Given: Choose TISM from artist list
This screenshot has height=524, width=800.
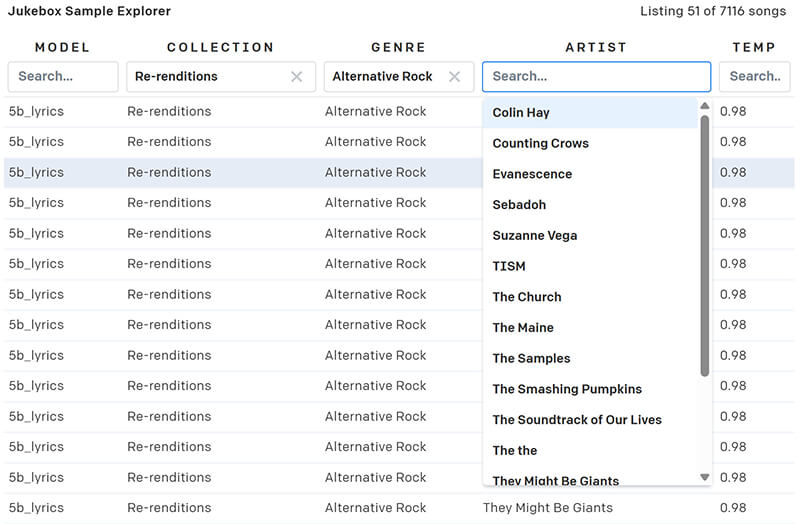Looking at the screenshot, I should [x=509, y=266].
